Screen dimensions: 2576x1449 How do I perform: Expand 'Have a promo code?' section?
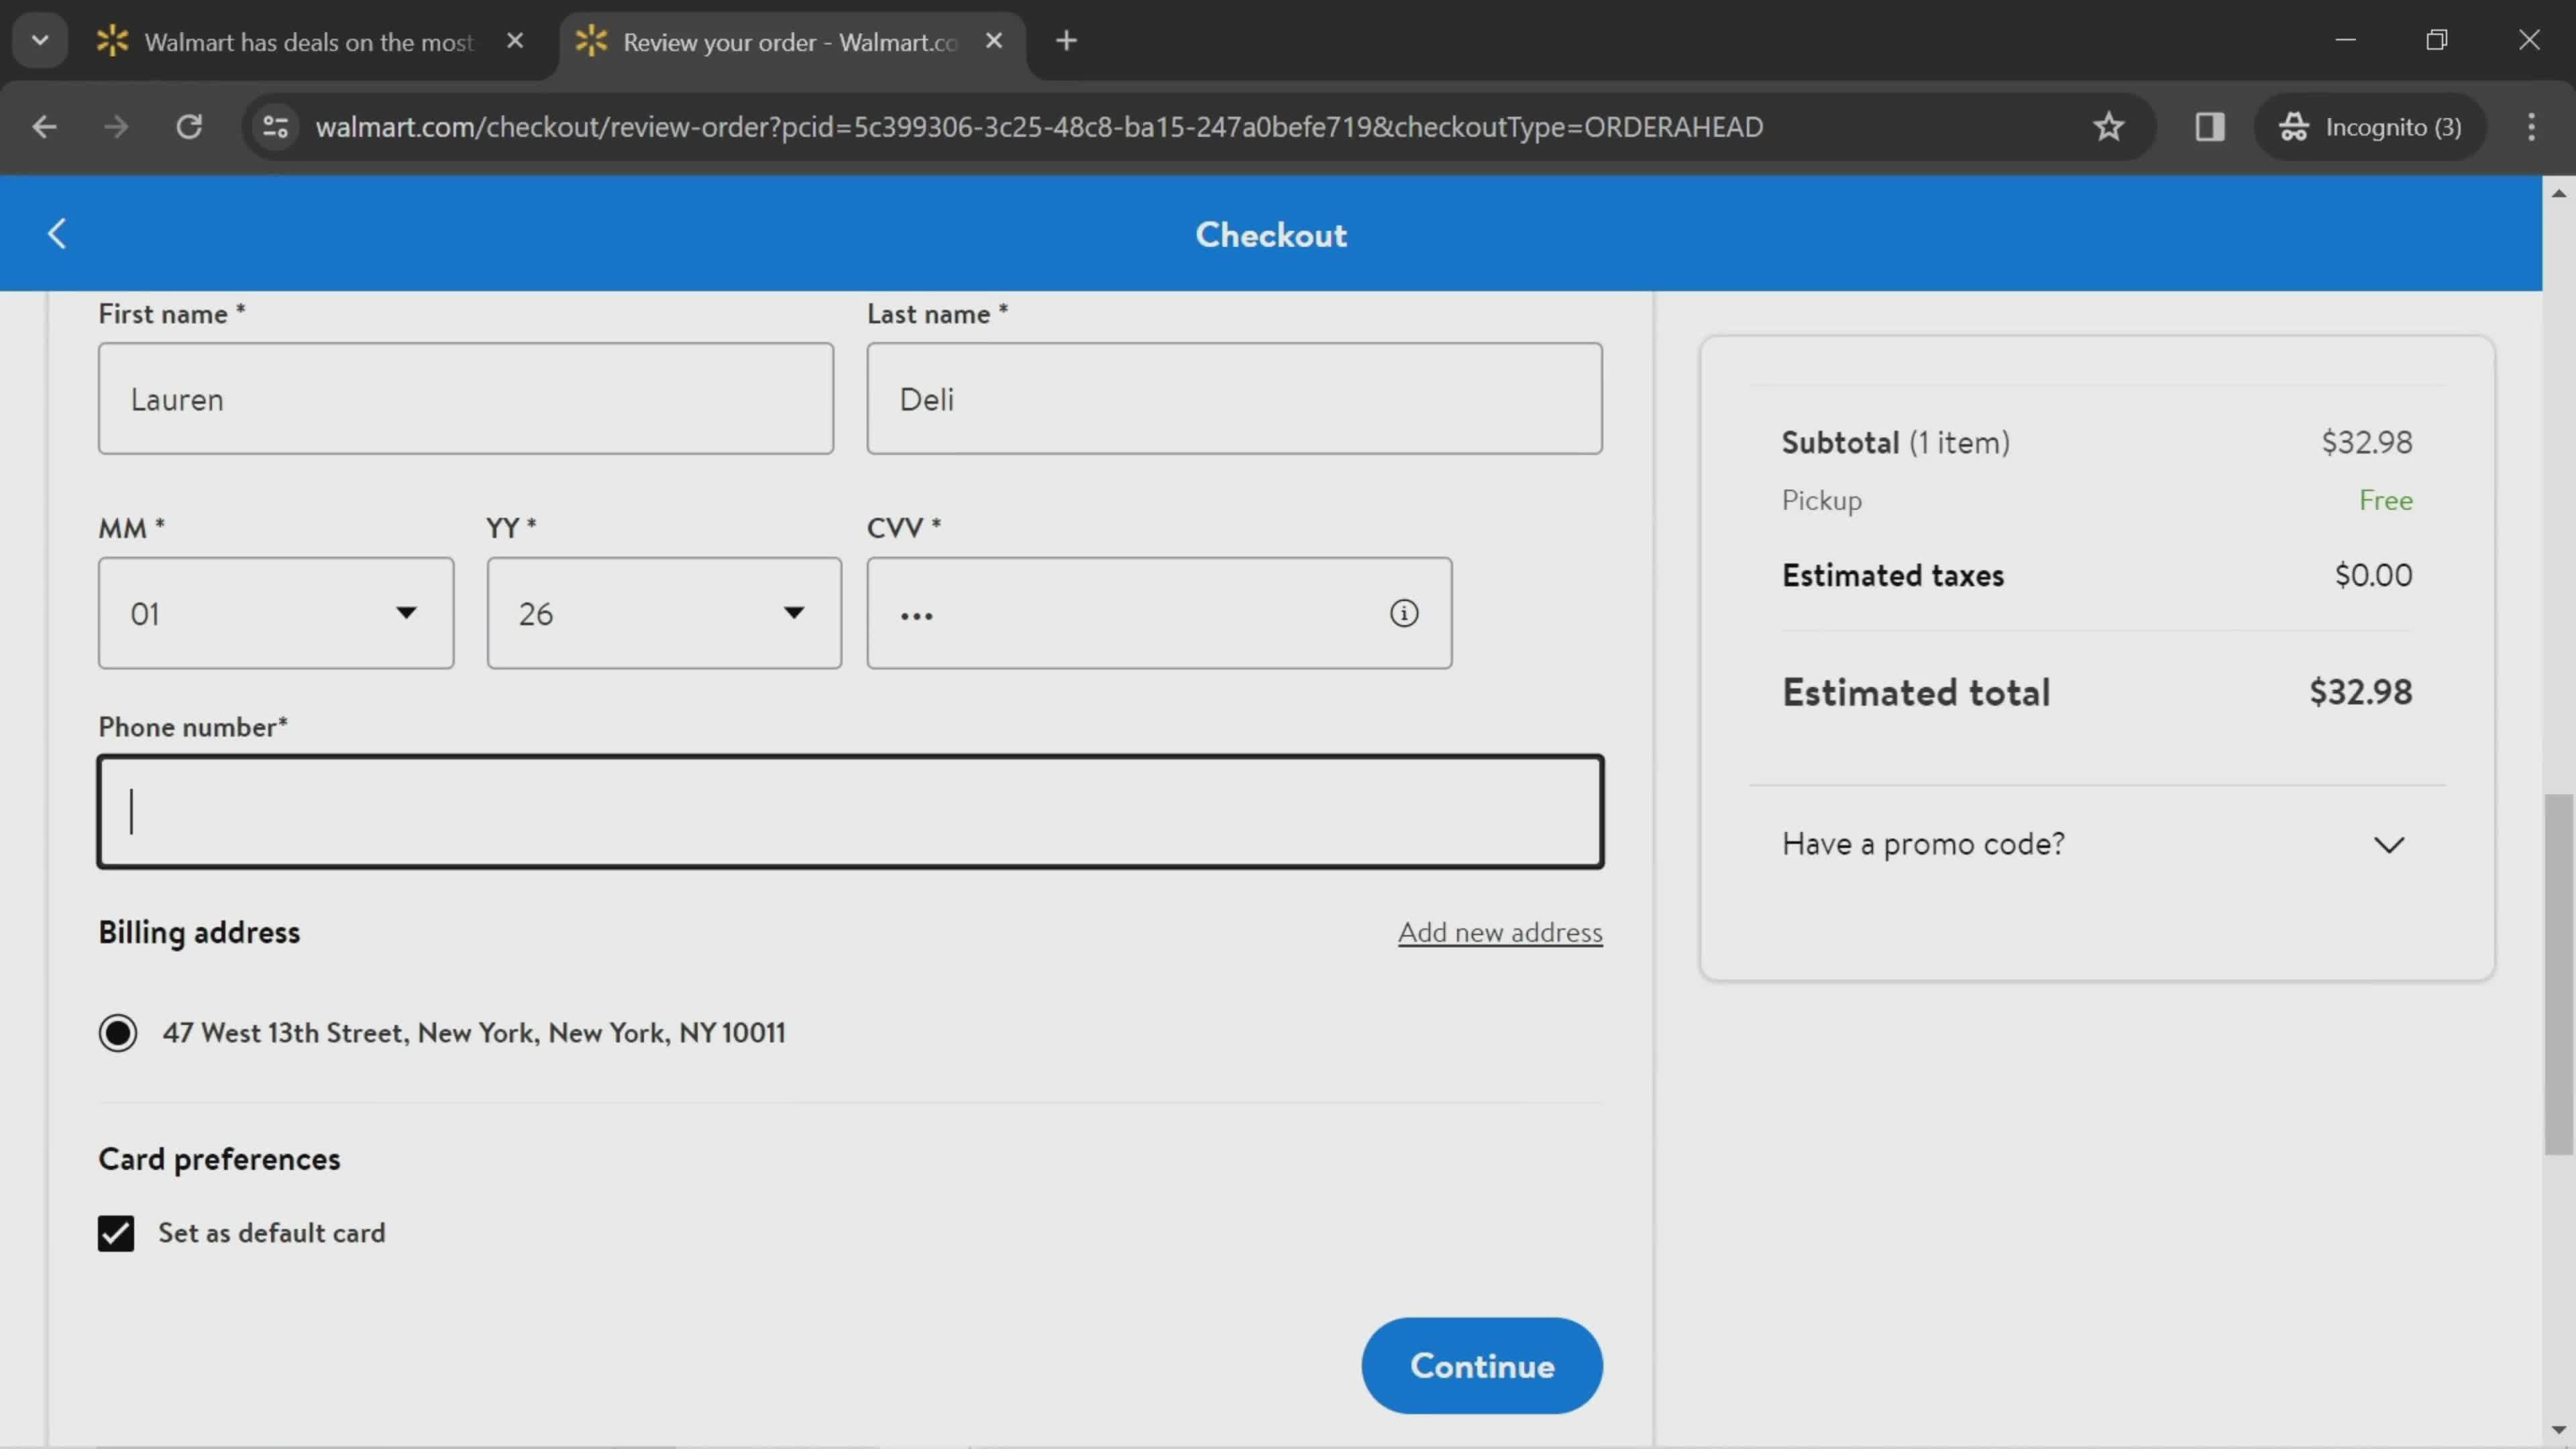pos(2097,844)
